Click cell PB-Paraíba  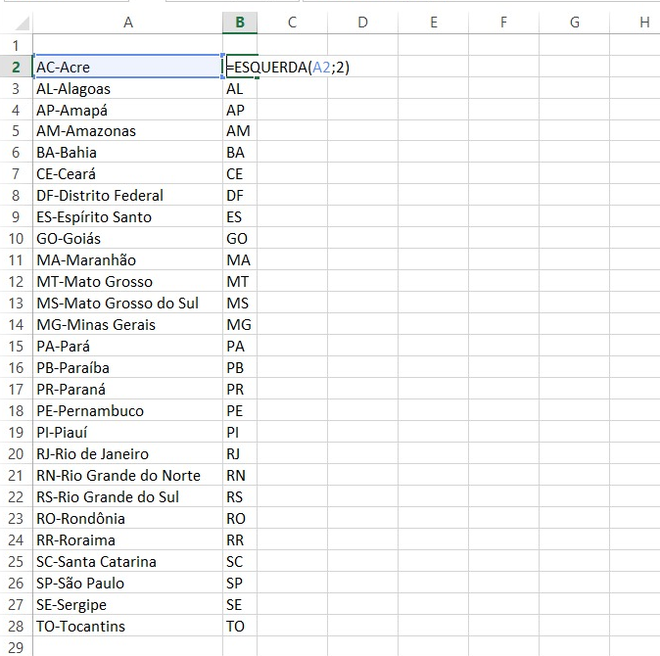[128, 368]
